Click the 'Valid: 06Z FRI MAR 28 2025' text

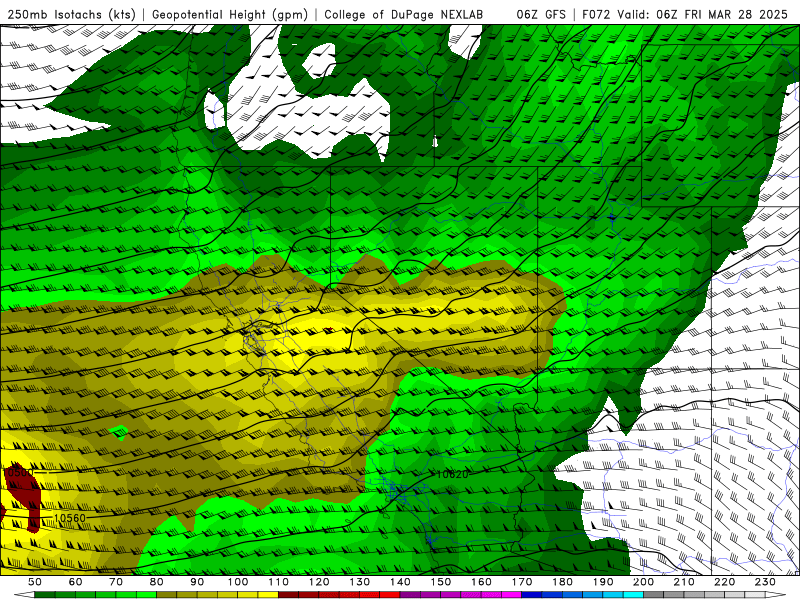click(x=703, y=15)
